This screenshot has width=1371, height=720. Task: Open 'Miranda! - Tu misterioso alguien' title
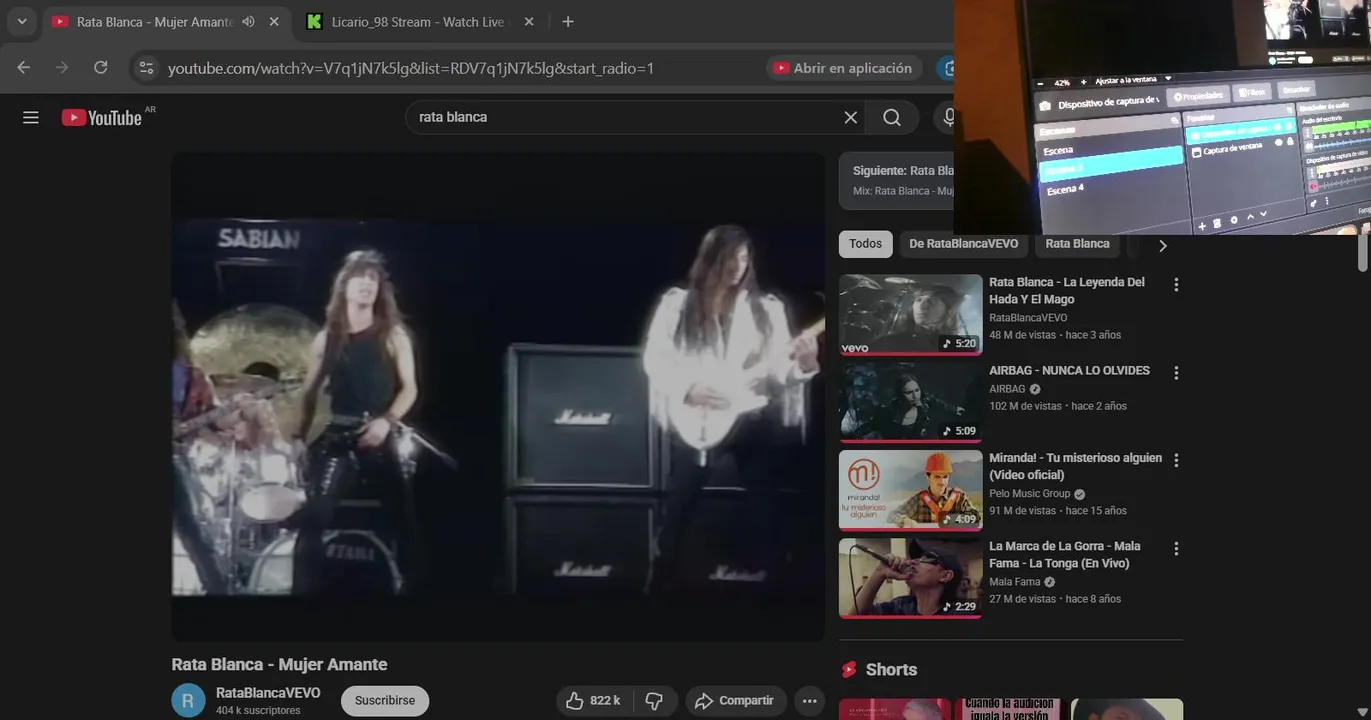pyautogui.click(x=1075, y=467)
